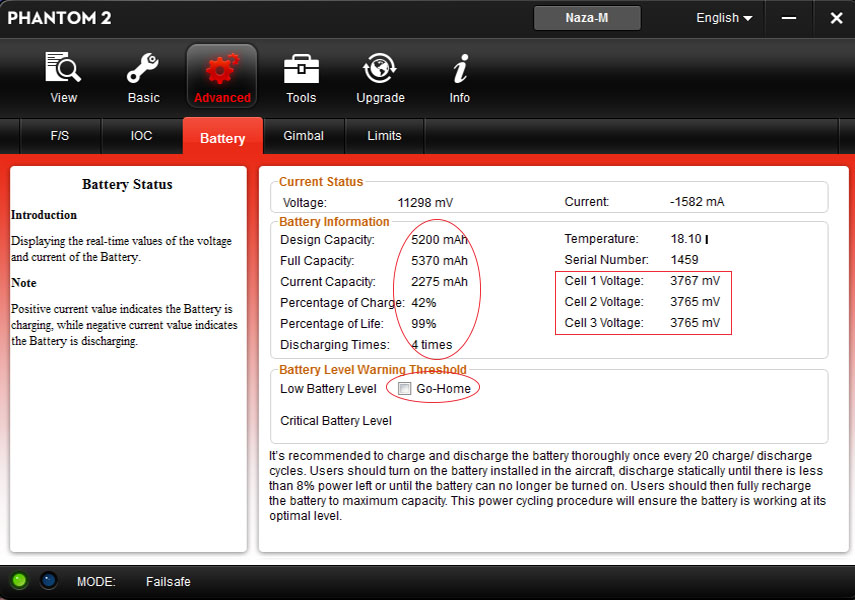Click the PHANTOM 2 title logo
The height and width of the screenshot is (600, 855).
tap(59, 18)
